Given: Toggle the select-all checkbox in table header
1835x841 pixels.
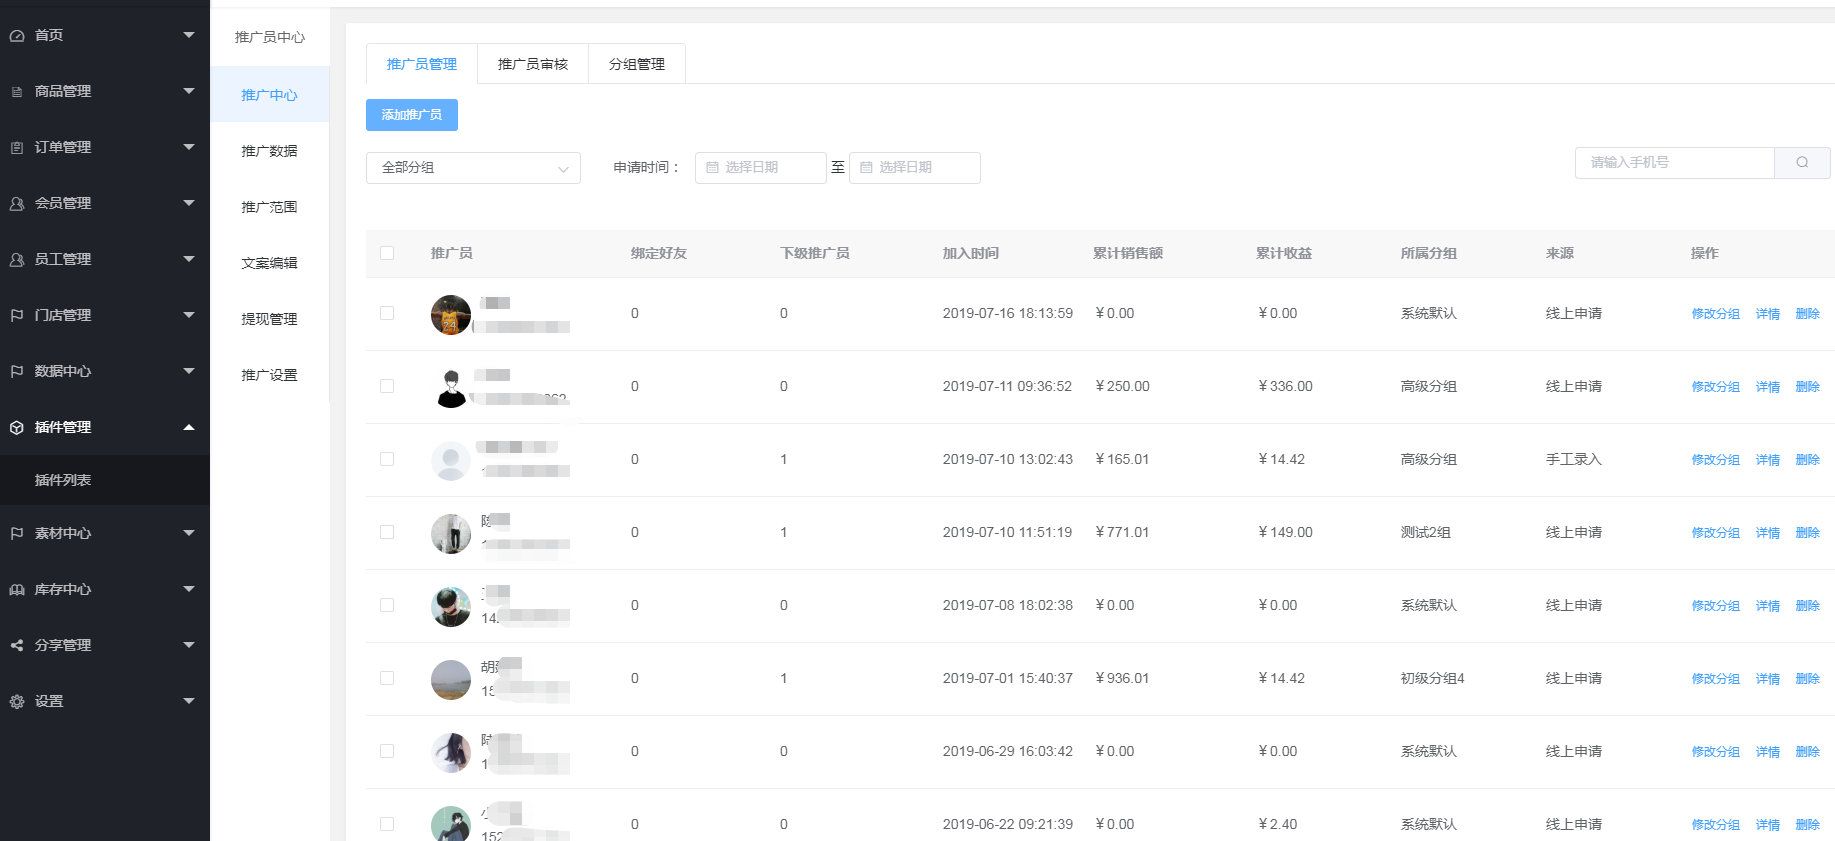Looking at the screenshot, I should coord(387,253).
